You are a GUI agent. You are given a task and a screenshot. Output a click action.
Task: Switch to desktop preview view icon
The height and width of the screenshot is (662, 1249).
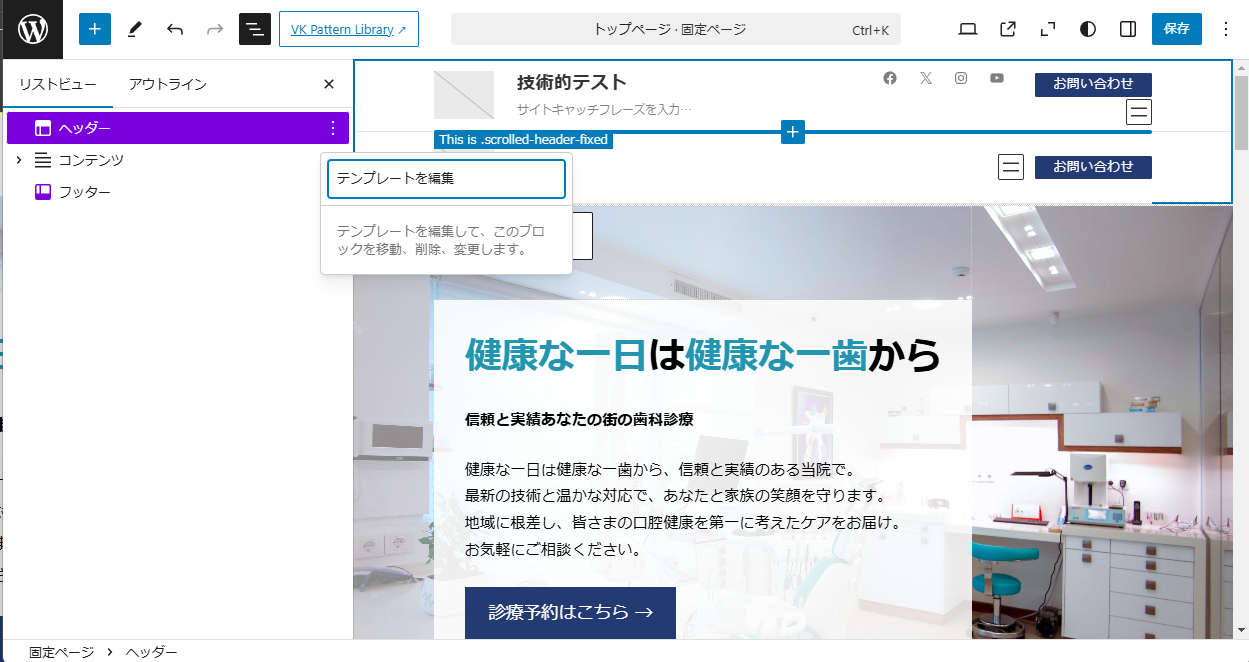pyautogui.click(x=967, y=29)
